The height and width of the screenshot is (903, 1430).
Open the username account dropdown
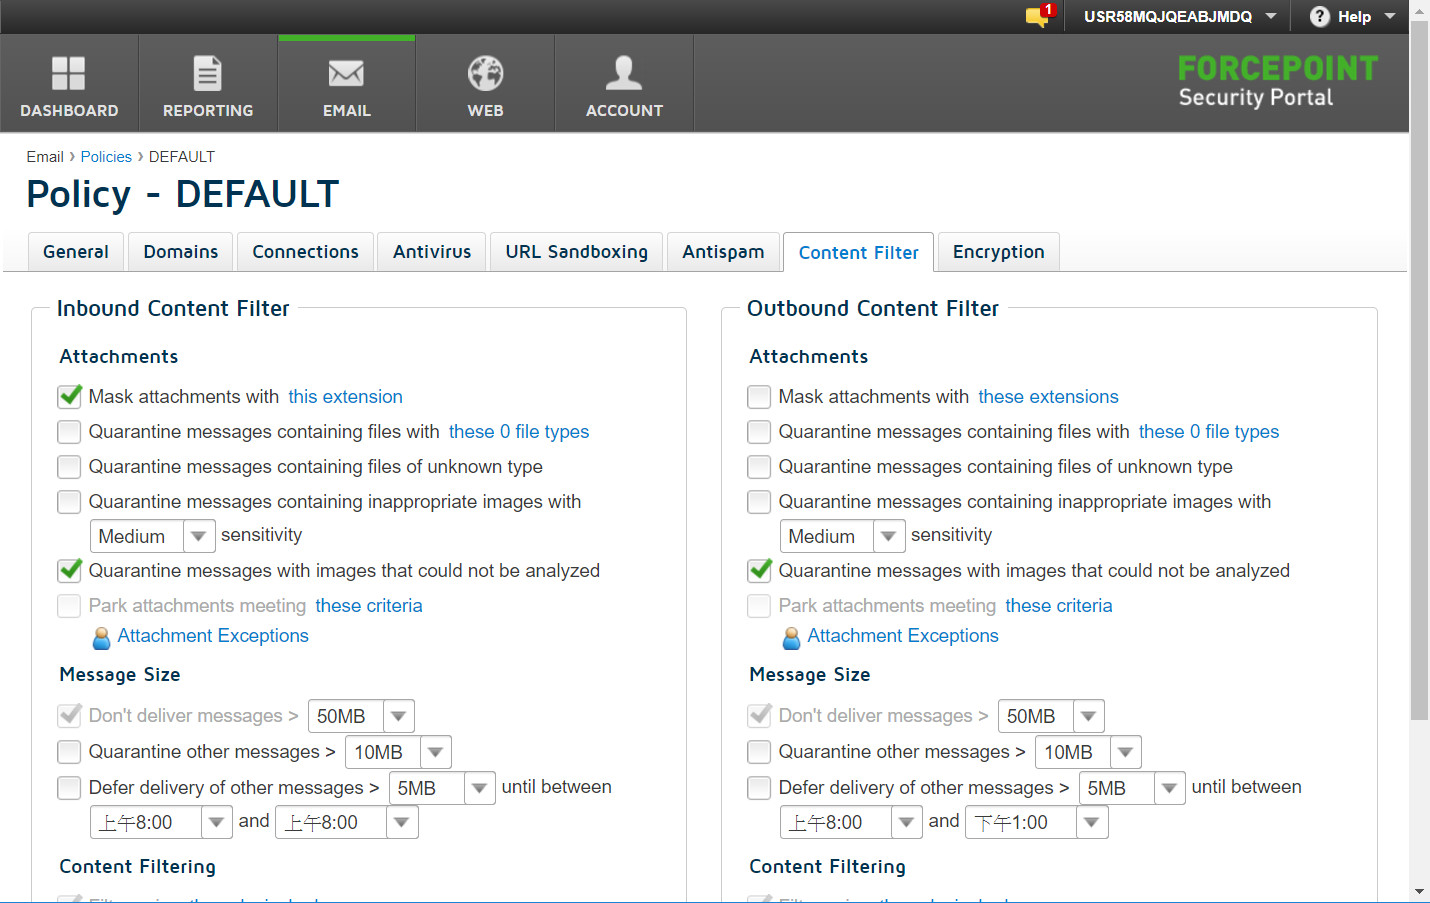click(x=1179, y=16)
